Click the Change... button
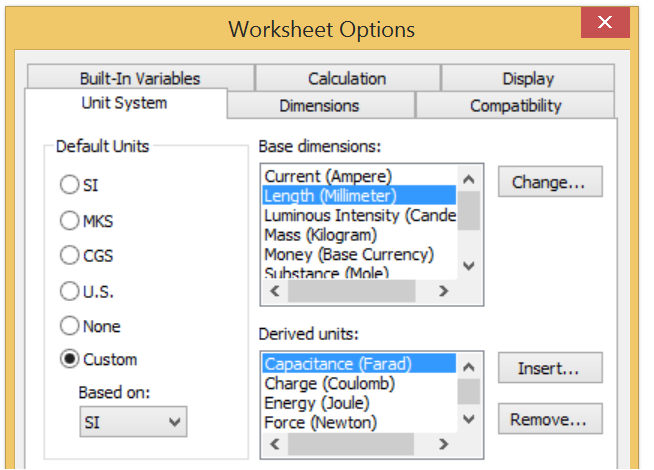 pos(550,182)
